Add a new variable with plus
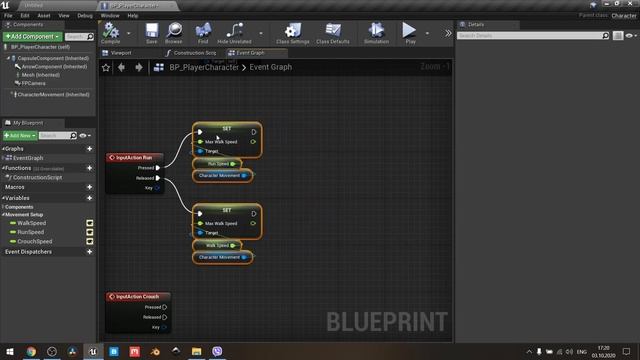 [x=89, y=198]
